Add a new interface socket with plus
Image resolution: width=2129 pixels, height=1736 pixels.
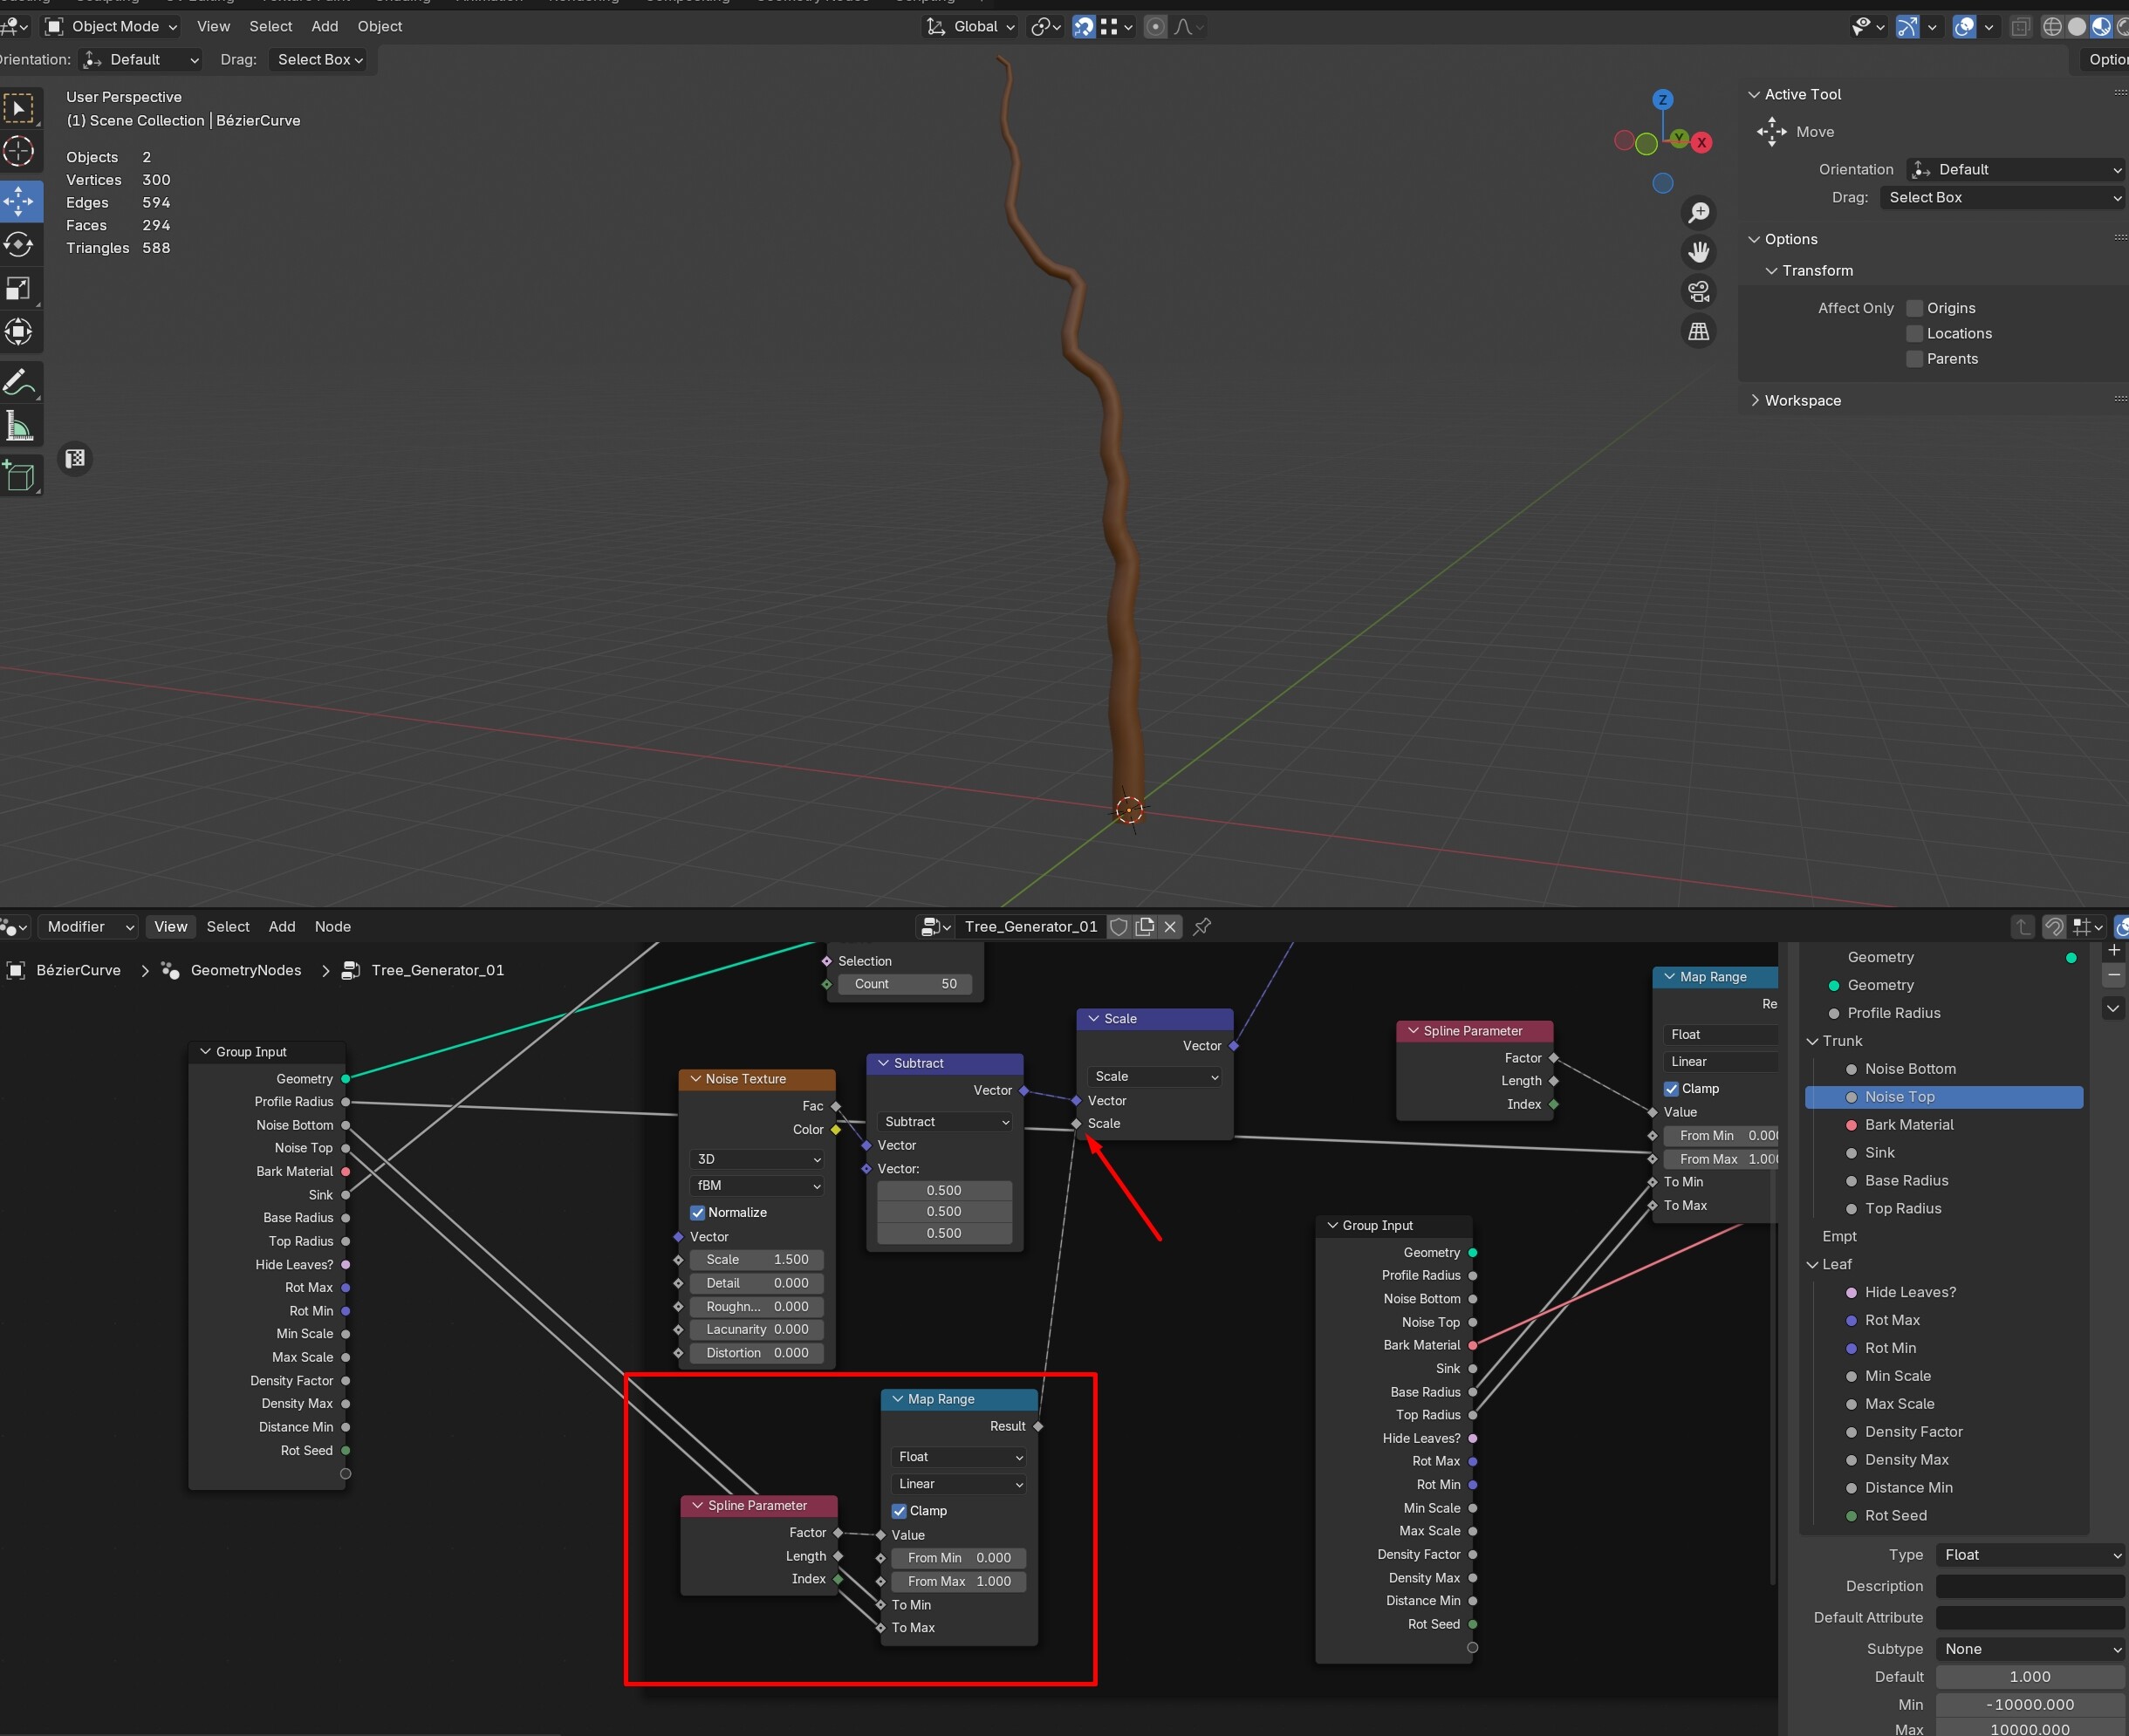pos(2114,950)
